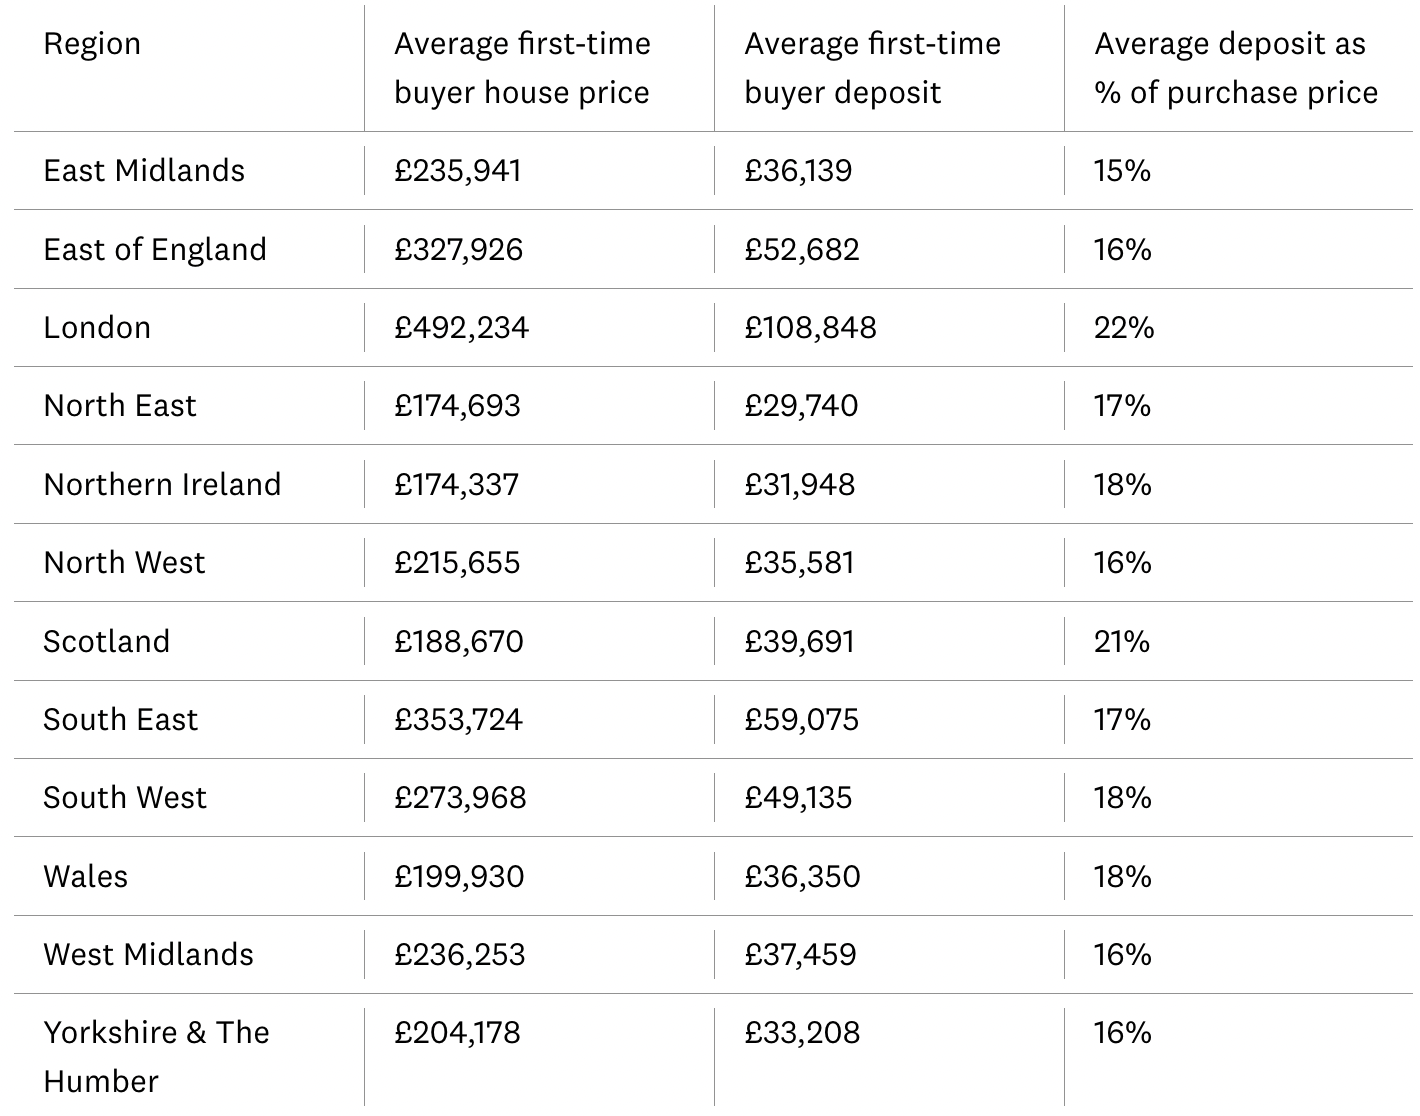
Task: Select the London region cell
Action: pos(97,327)
